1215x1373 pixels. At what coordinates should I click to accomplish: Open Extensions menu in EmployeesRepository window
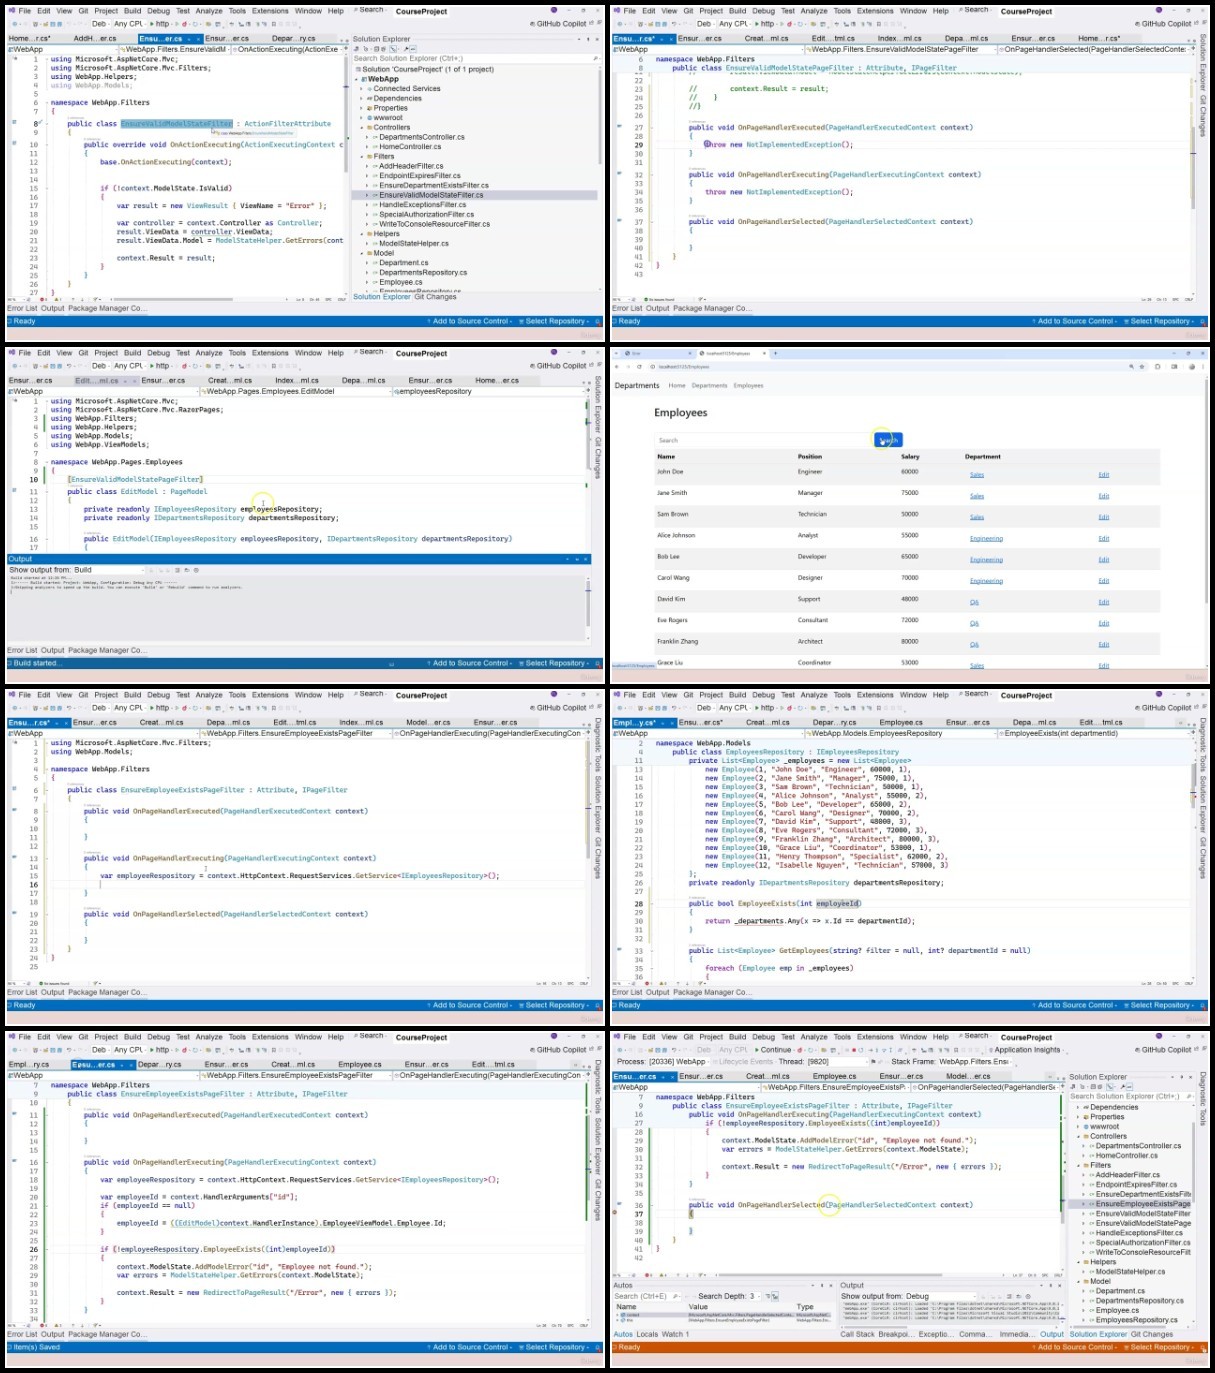pyautogui.click(x=875, y=695)
